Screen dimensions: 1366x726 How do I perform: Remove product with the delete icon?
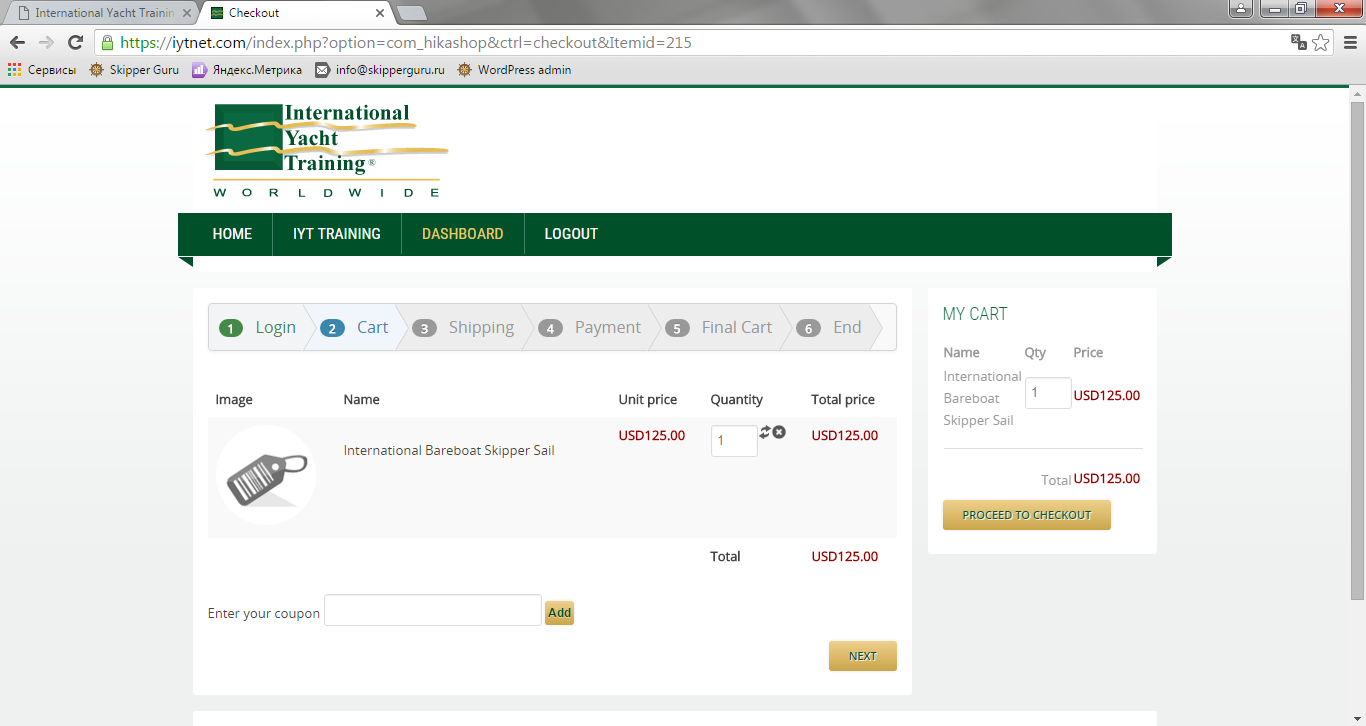779,432
